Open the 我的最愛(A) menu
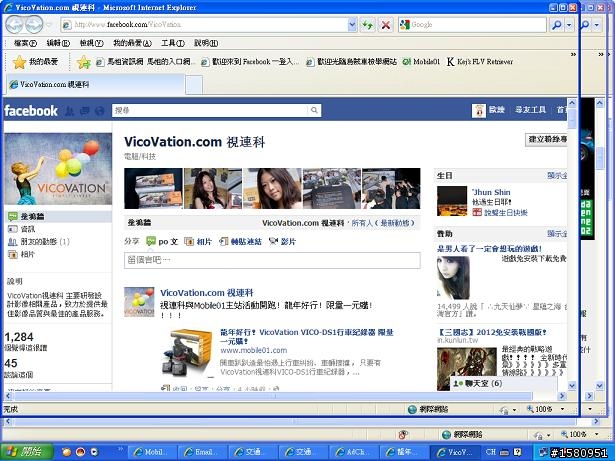 [132, 43]
